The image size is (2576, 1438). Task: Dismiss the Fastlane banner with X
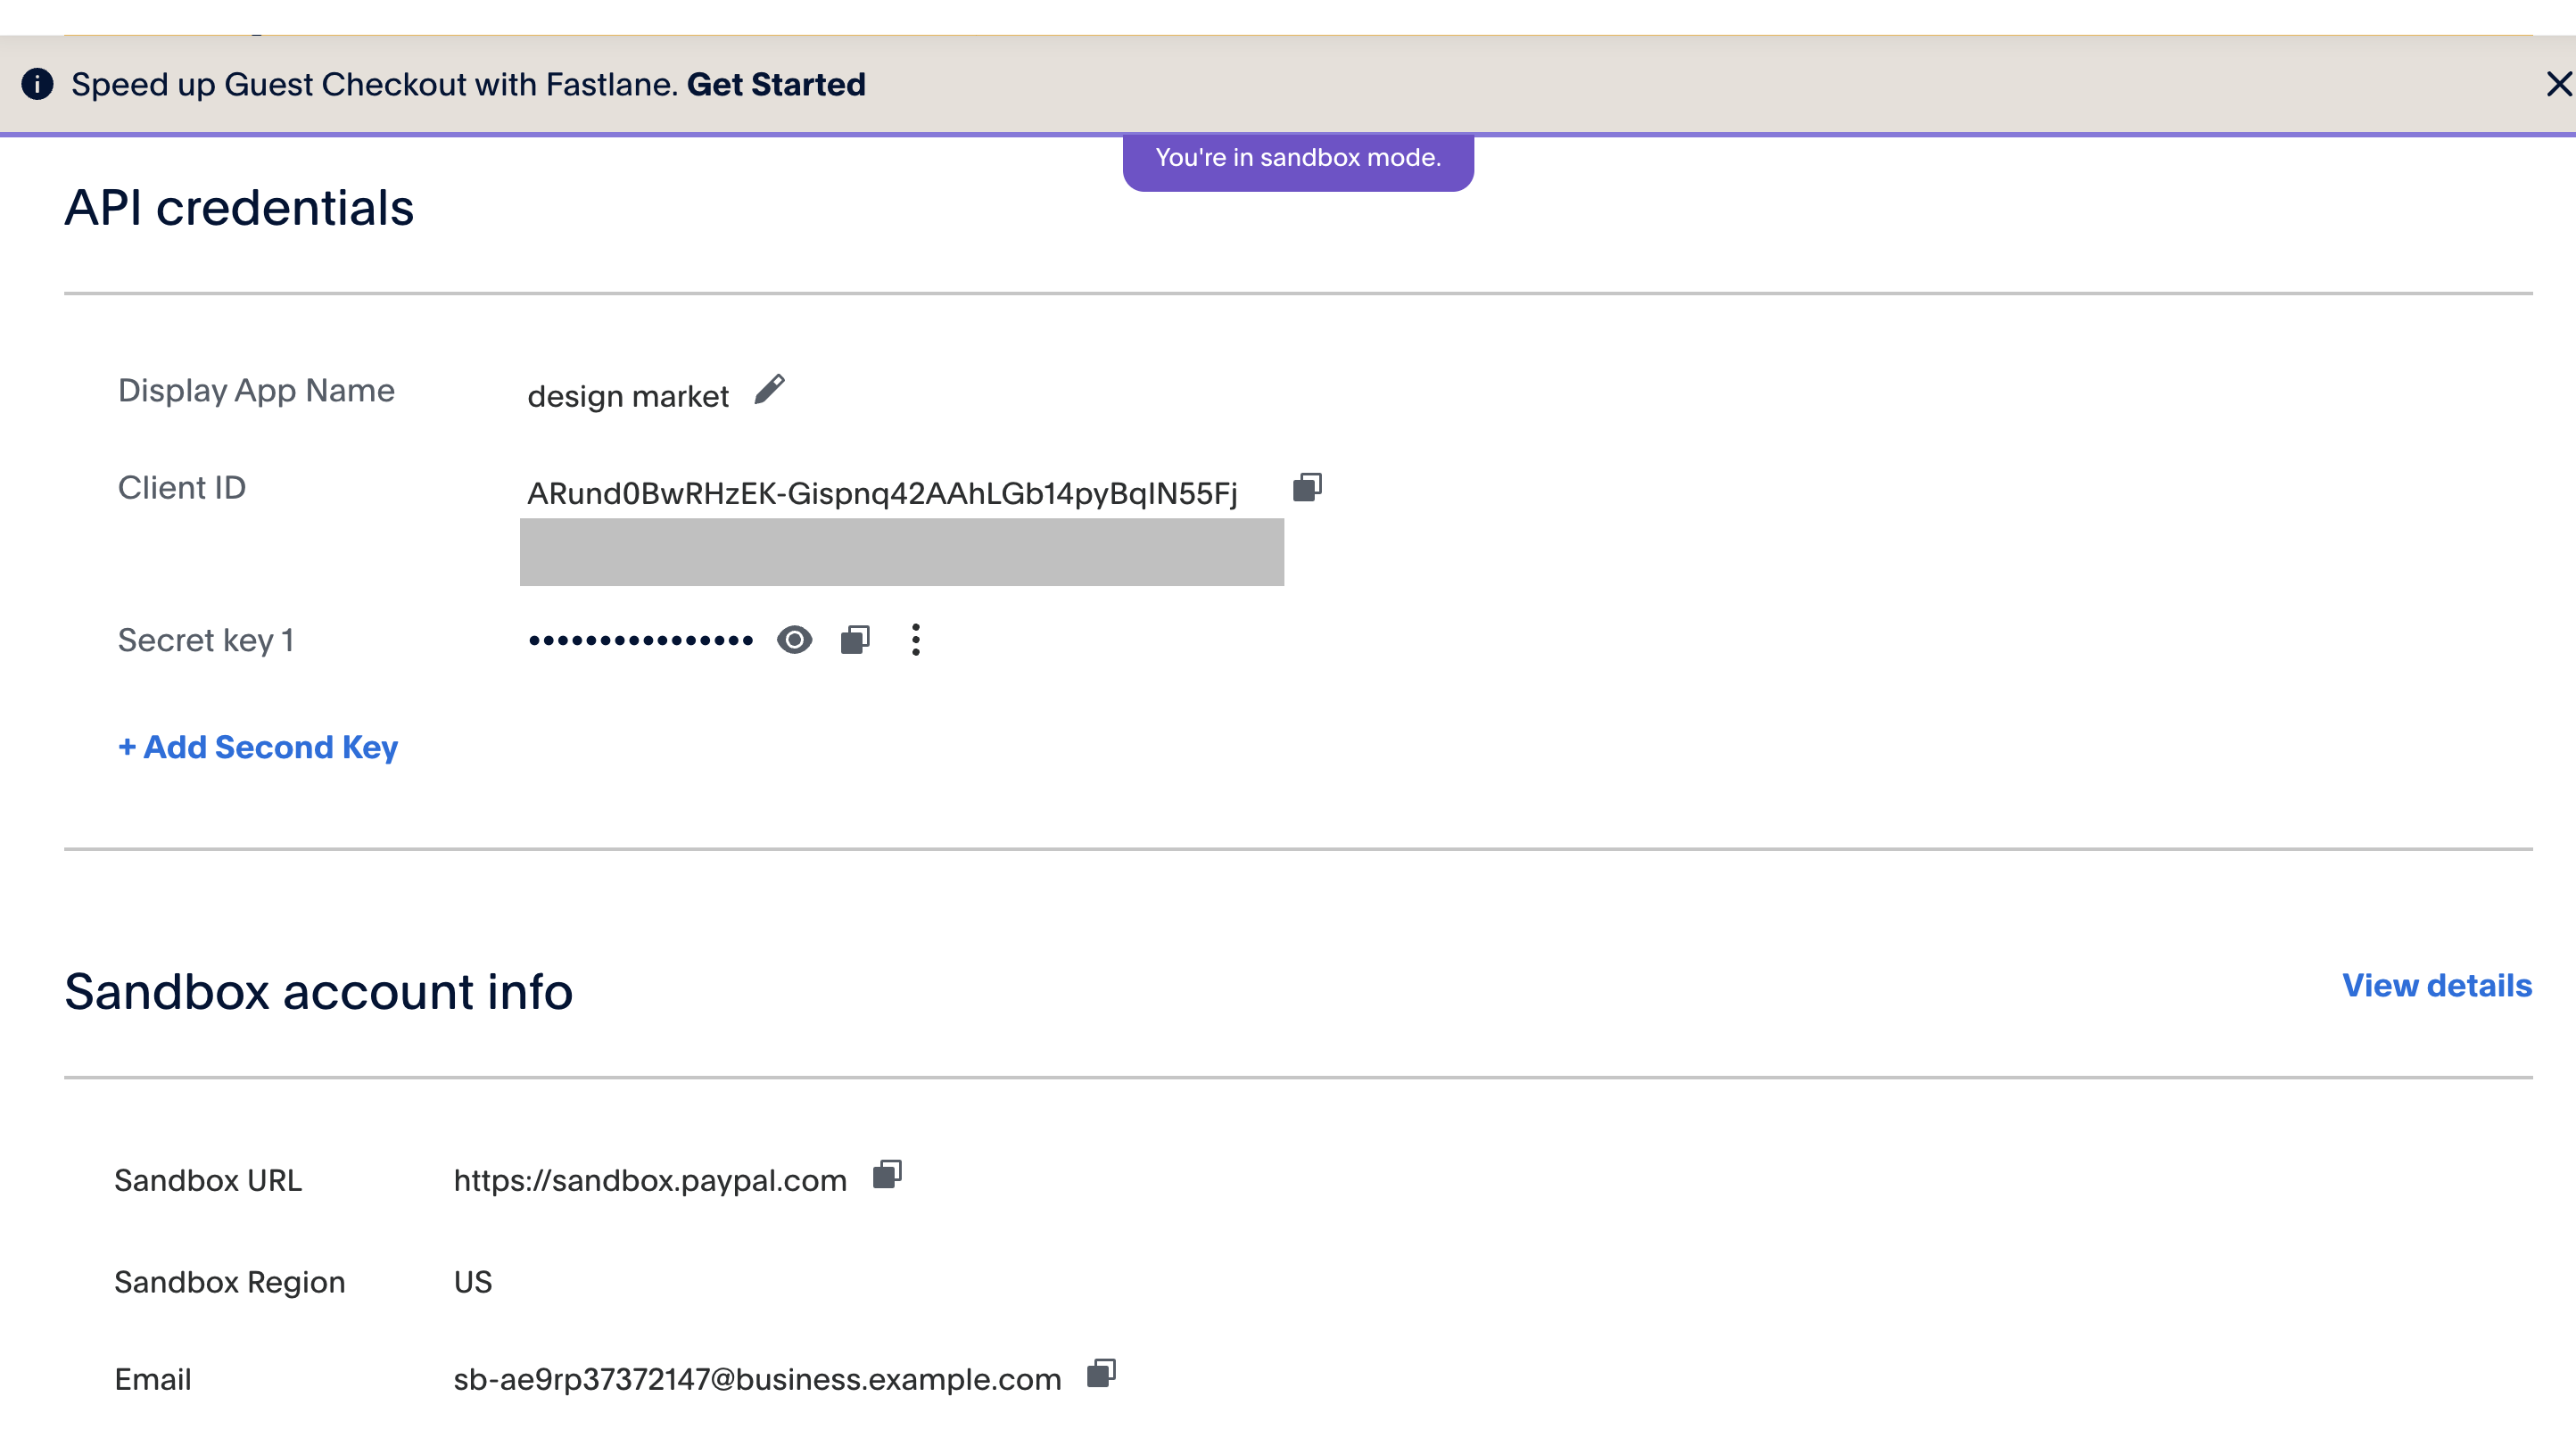(x=2558, y=84)
